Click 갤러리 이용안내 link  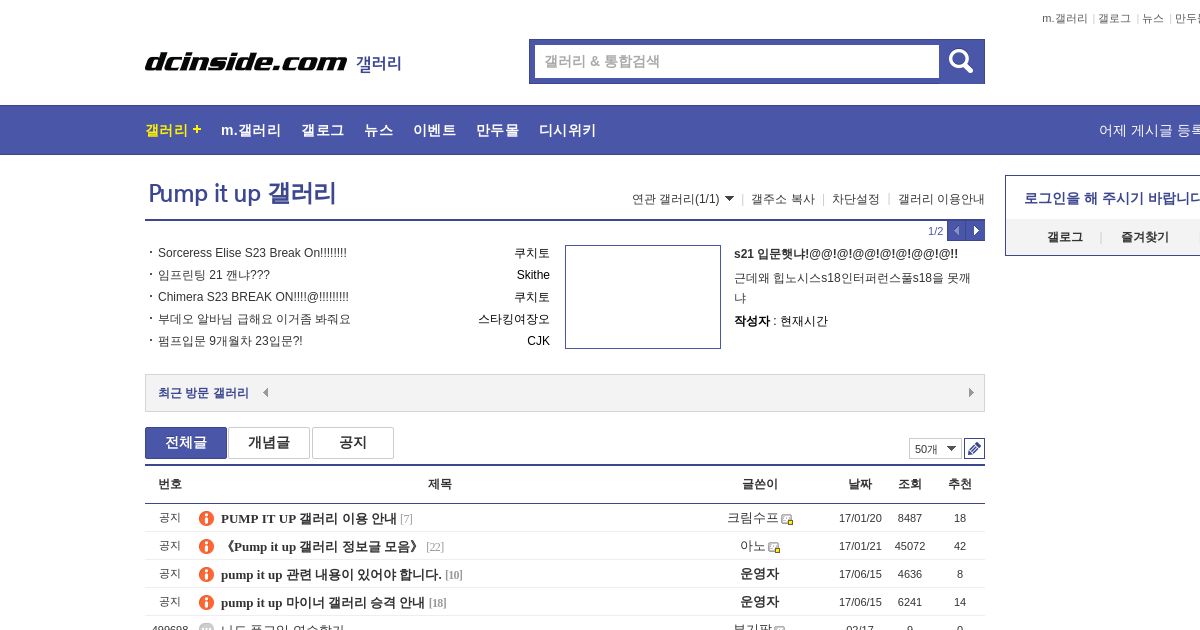pos(941,199)
